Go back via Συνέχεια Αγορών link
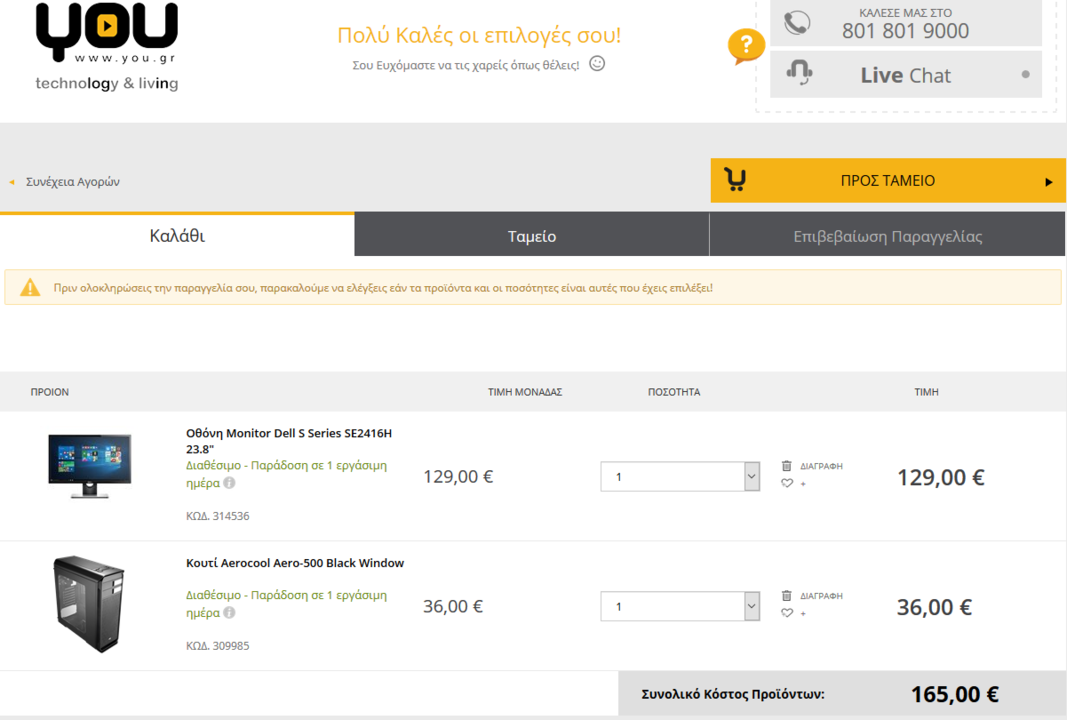The width and height of the screenshot is (1067, 720). pyautogui.click(x=73, y=182)
